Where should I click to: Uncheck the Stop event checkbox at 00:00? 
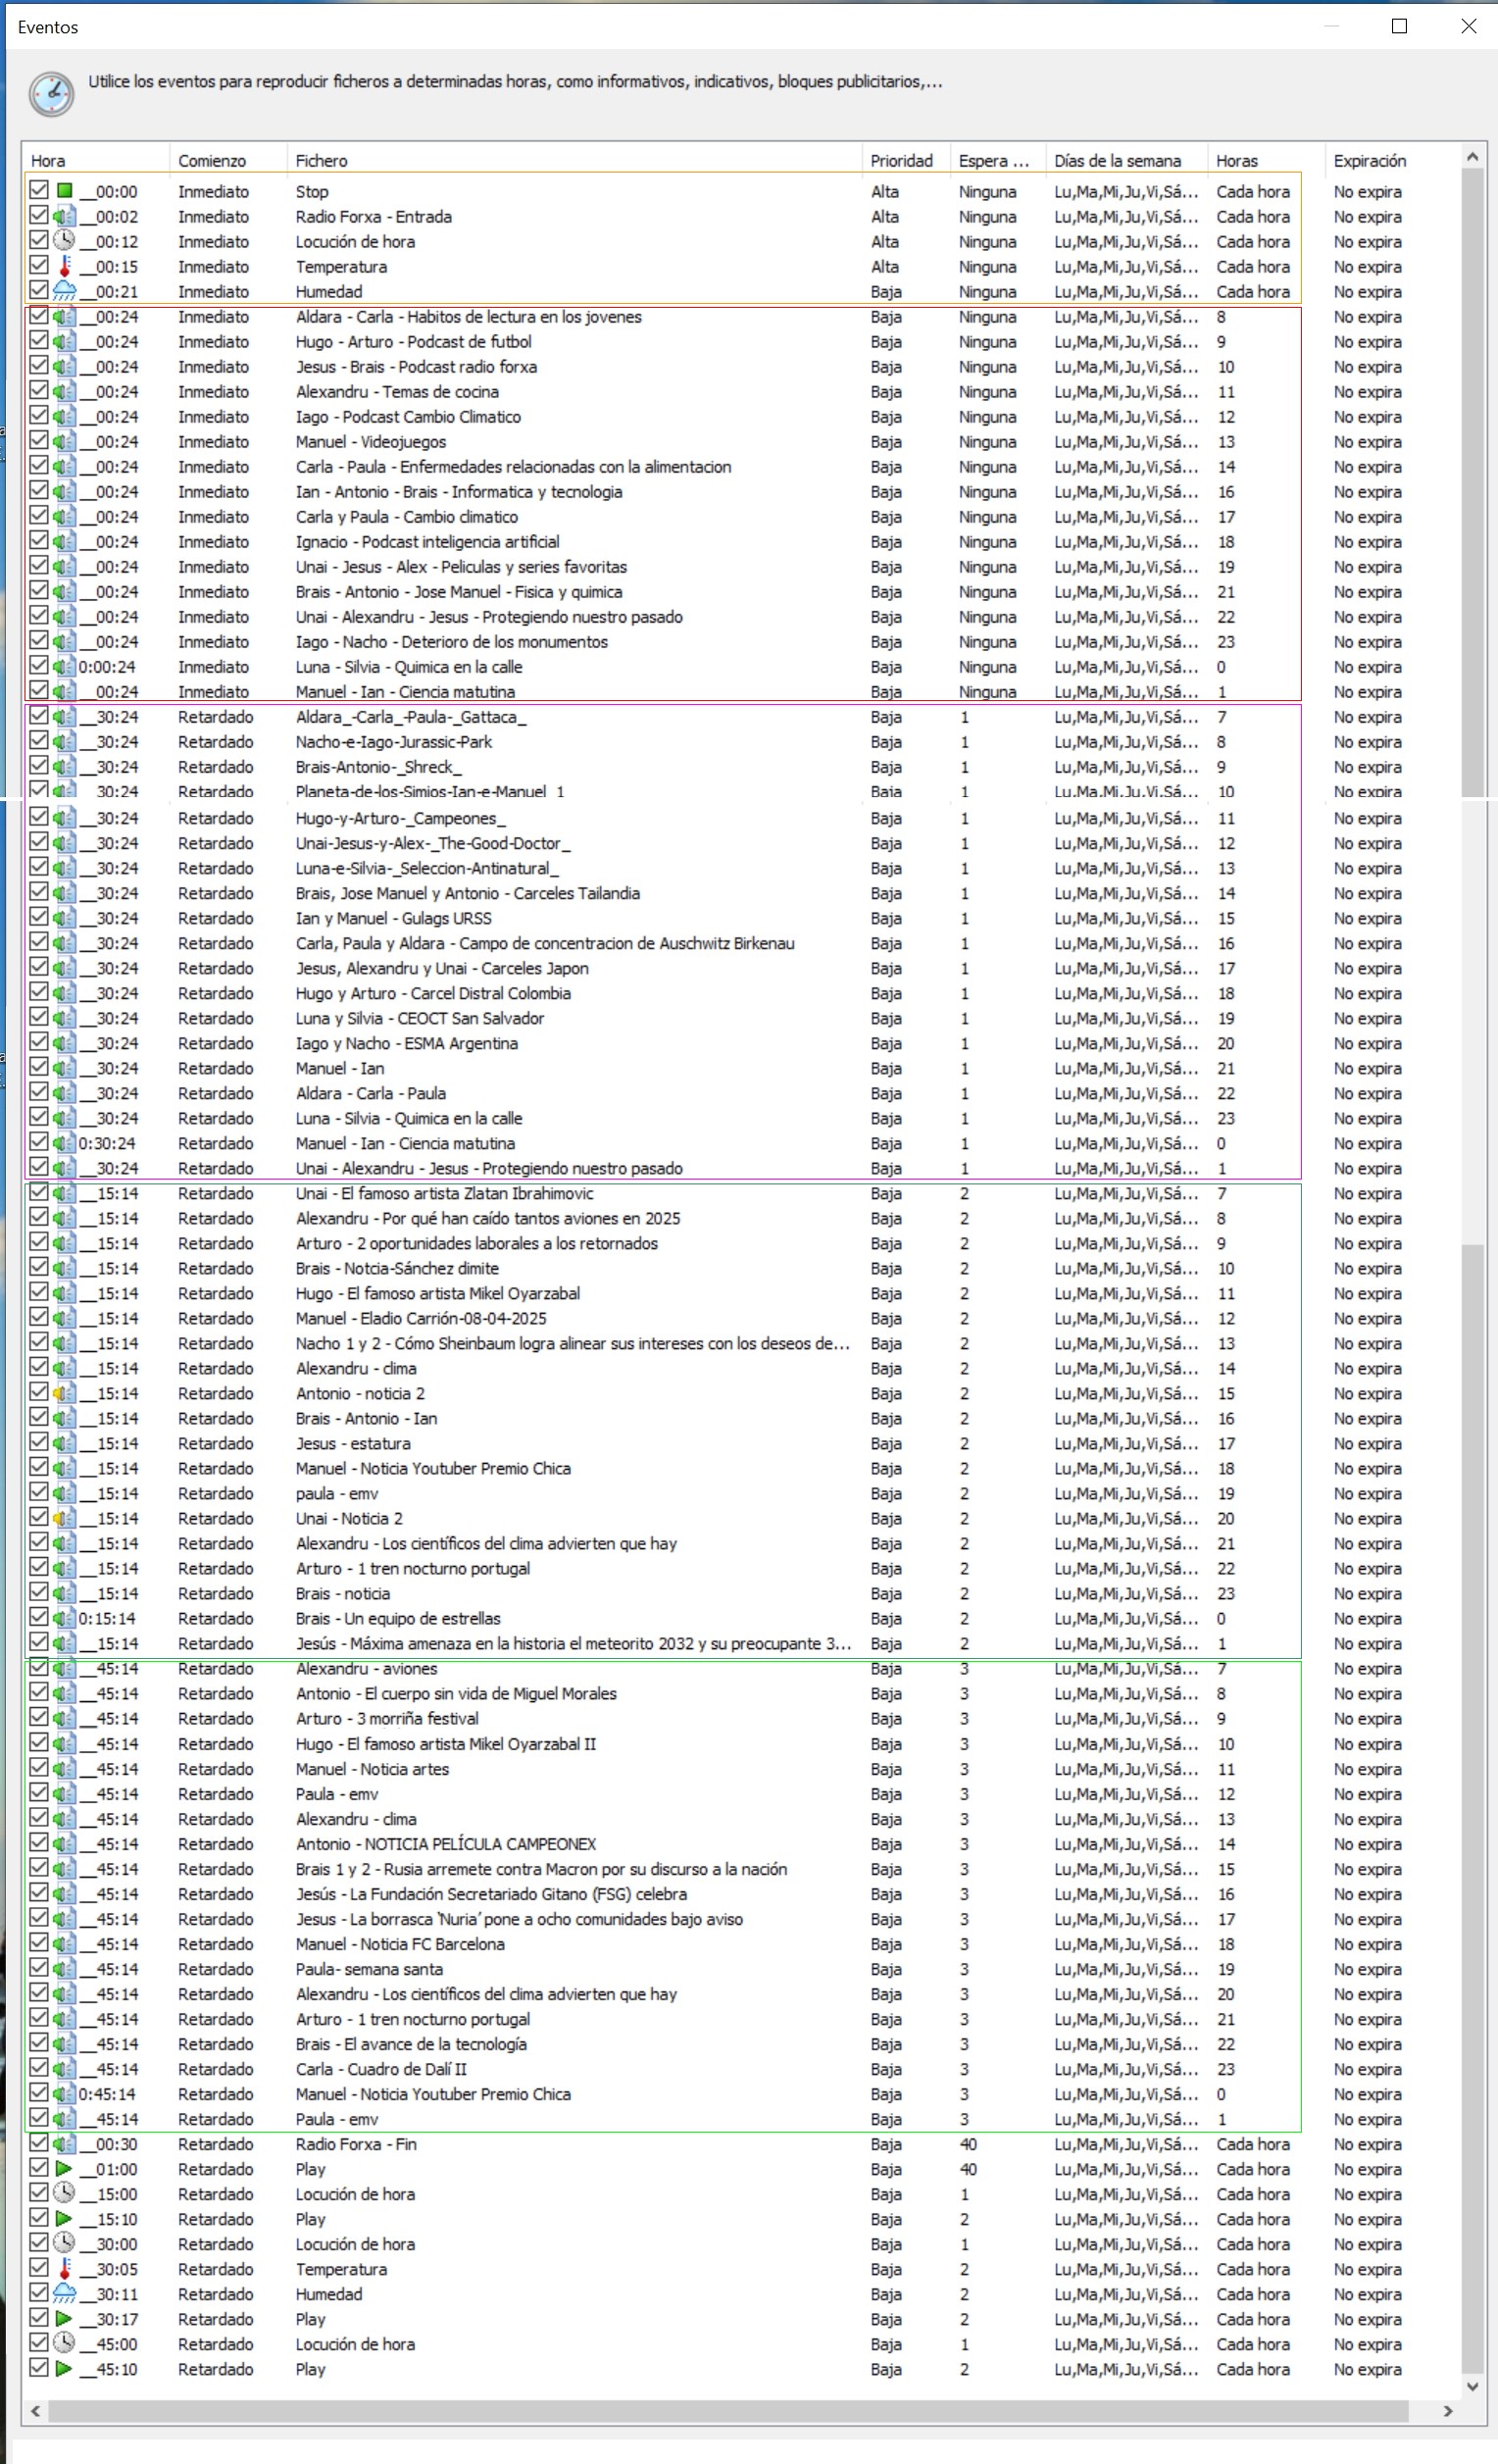(39, 190)
